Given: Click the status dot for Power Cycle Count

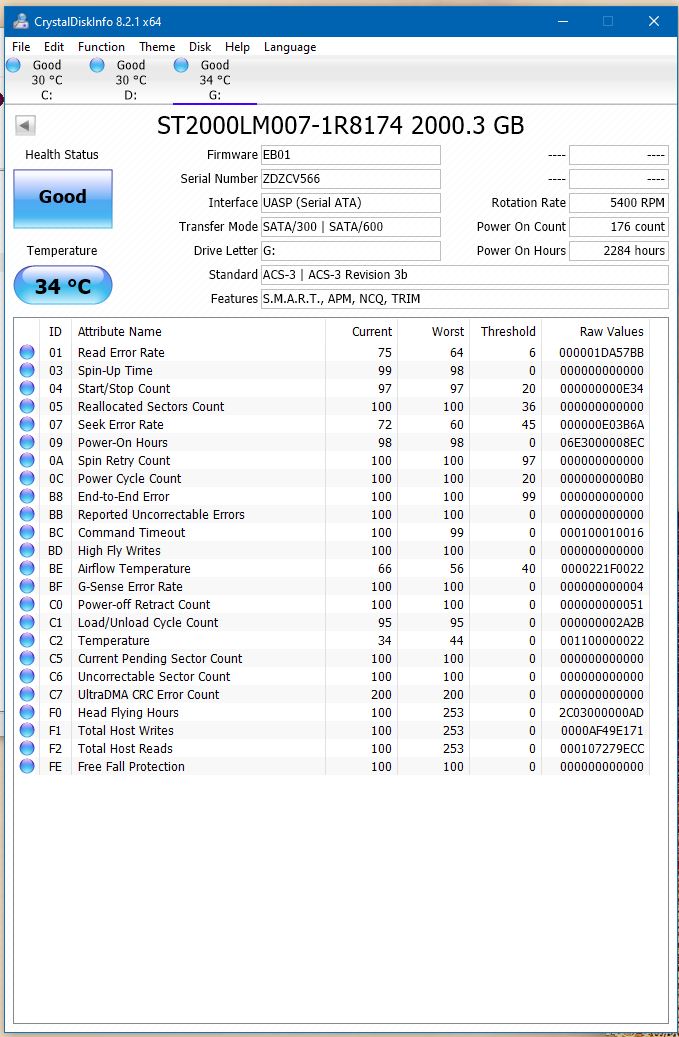Looking at the screenshot, I should coord(27,478).
